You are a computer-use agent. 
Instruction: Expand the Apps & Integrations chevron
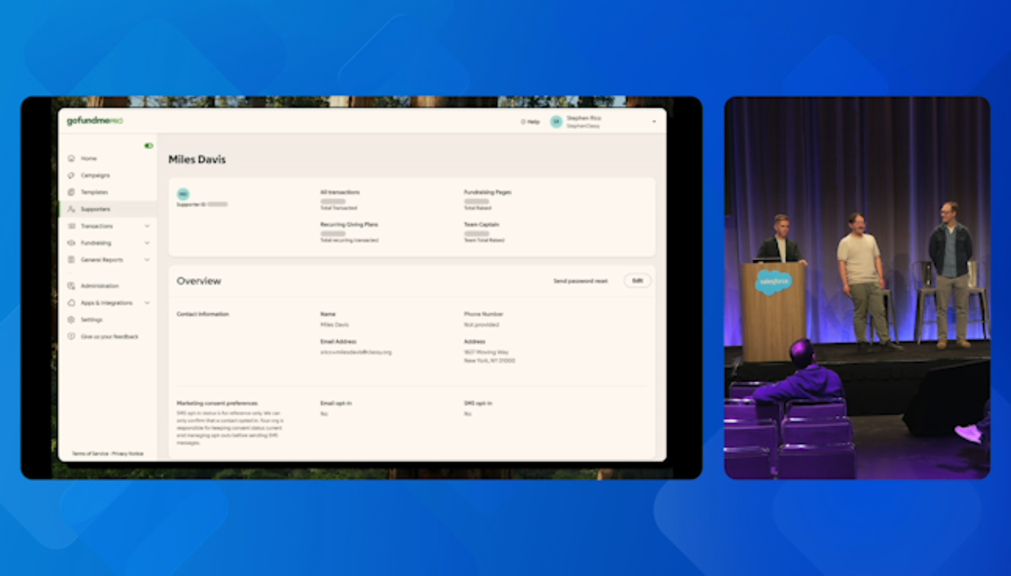(147, 303)
